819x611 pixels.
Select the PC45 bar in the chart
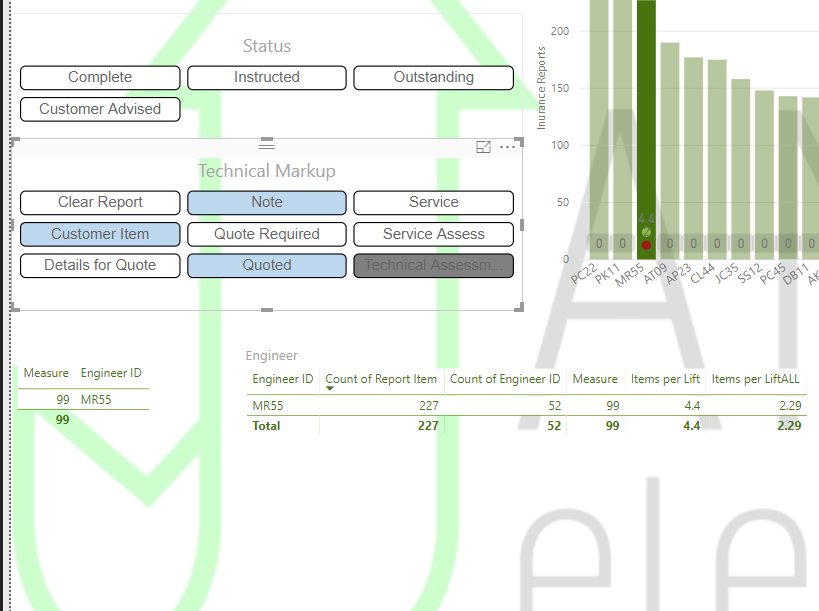[788, 178]
